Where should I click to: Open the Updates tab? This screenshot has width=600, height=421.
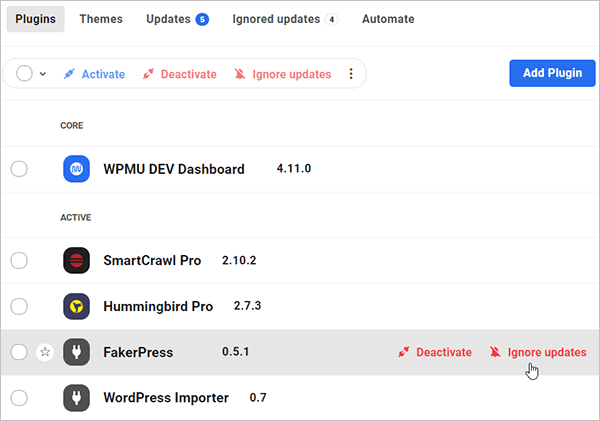[x=177, y=19]
